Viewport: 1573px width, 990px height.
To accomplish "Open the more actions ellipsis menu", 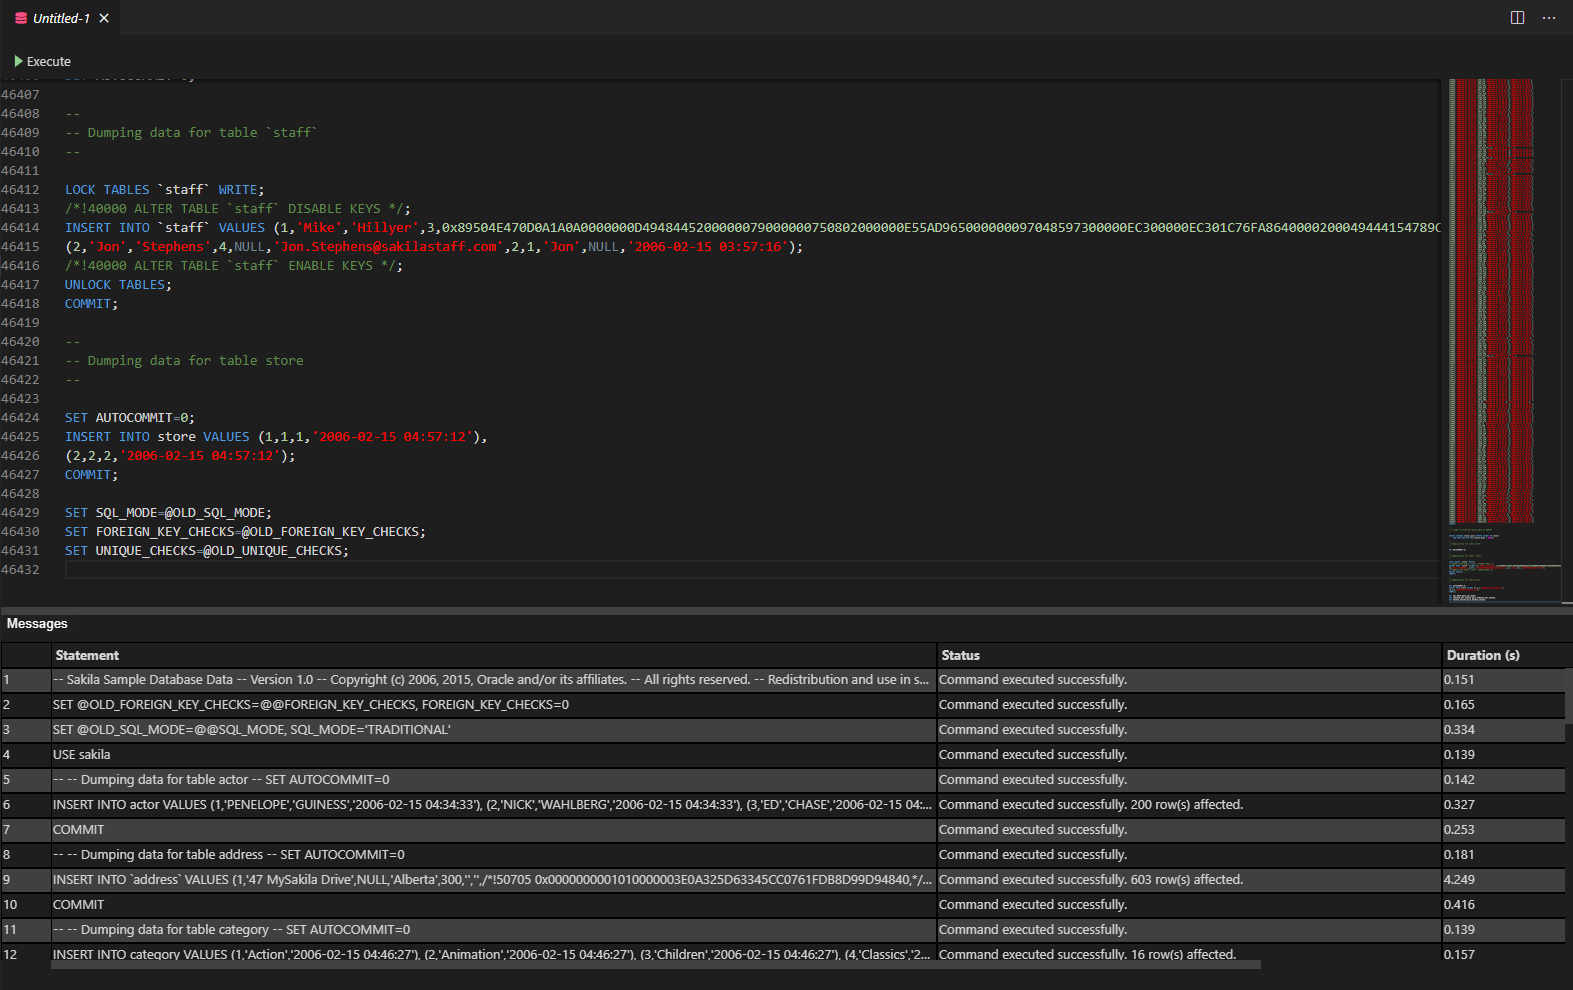I will coord(1549,18).
